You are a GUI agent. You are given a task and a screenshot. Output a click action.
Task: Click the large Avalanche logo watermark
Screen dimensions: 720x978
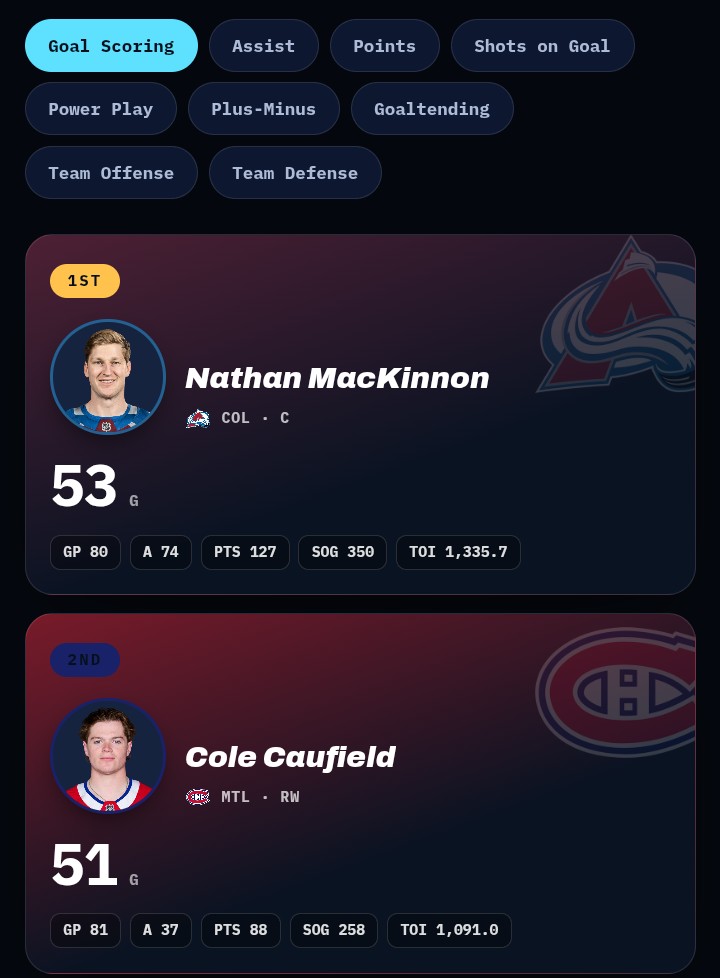coord(616,315)
